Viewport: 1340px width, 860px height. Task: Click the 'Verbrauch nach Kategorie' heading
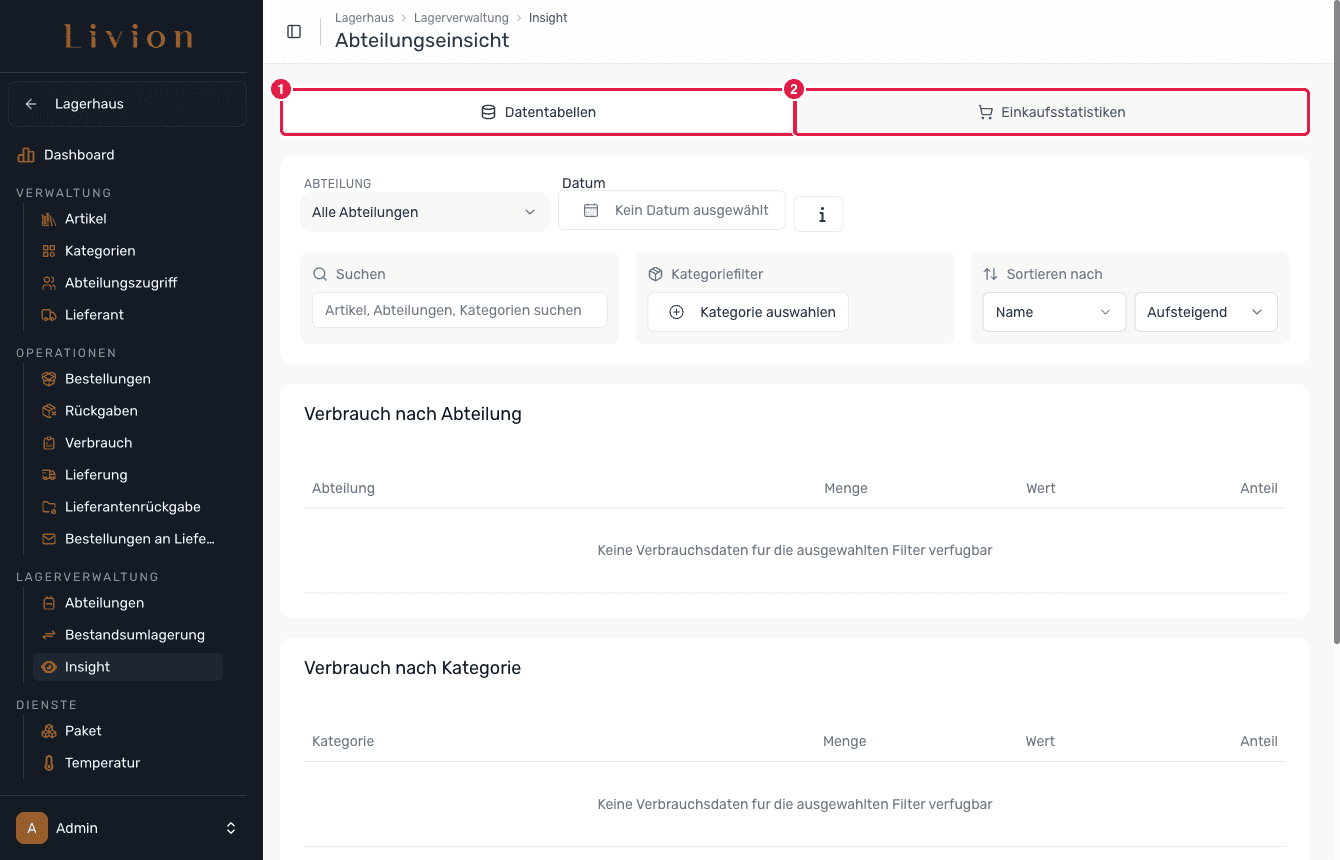(413, 668)
